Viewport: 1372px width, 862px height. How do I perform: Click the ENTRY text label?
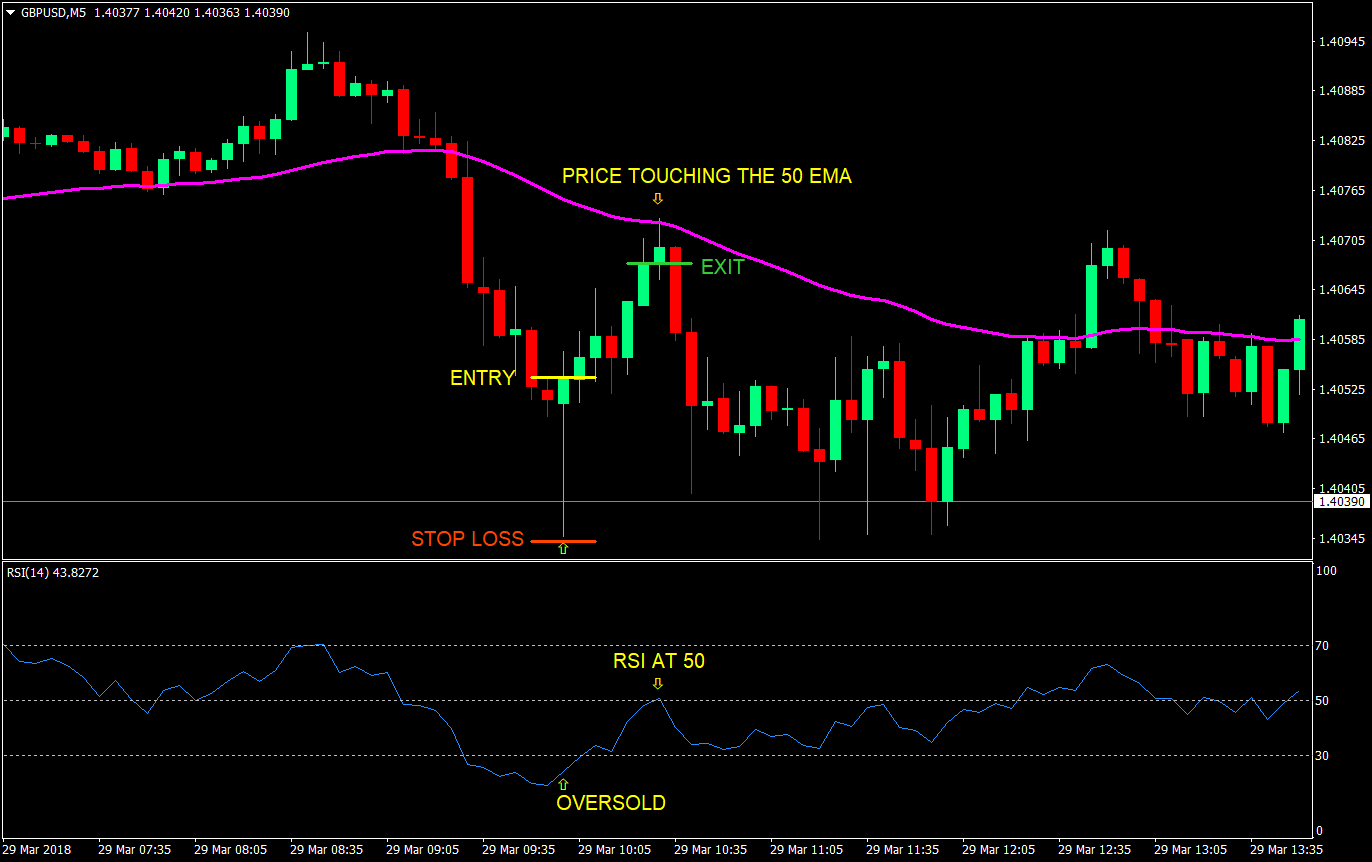[481, 378]
